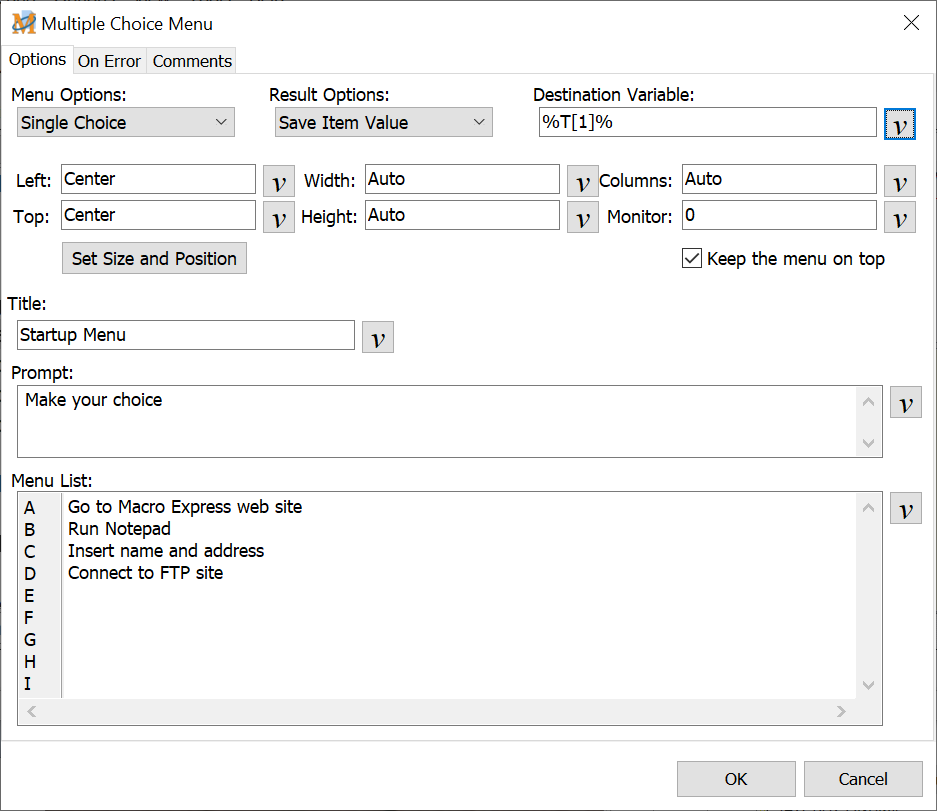
Task: Click variable icon beside Height field
Action: [582, 217]
